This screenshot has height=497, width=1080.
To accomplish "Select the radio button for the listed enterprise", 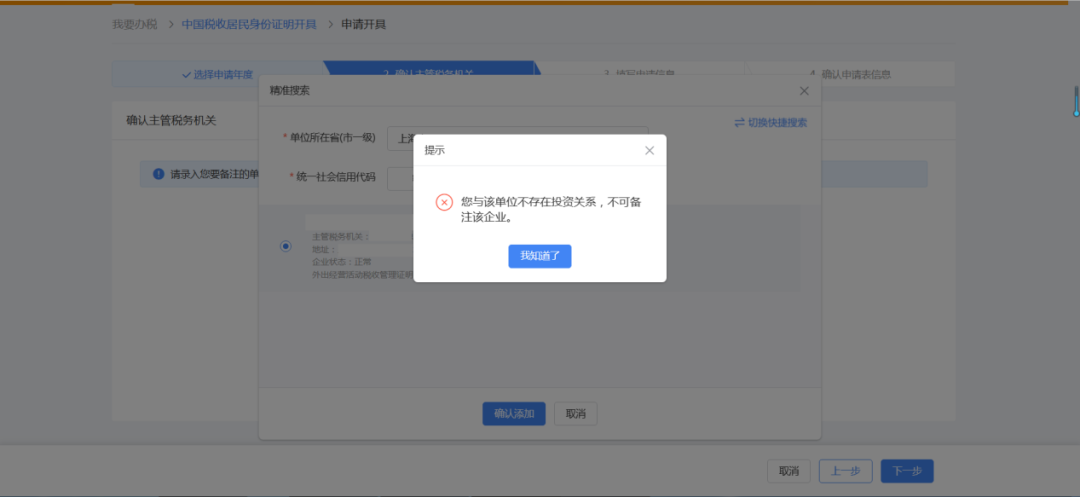I will (286, 246).
